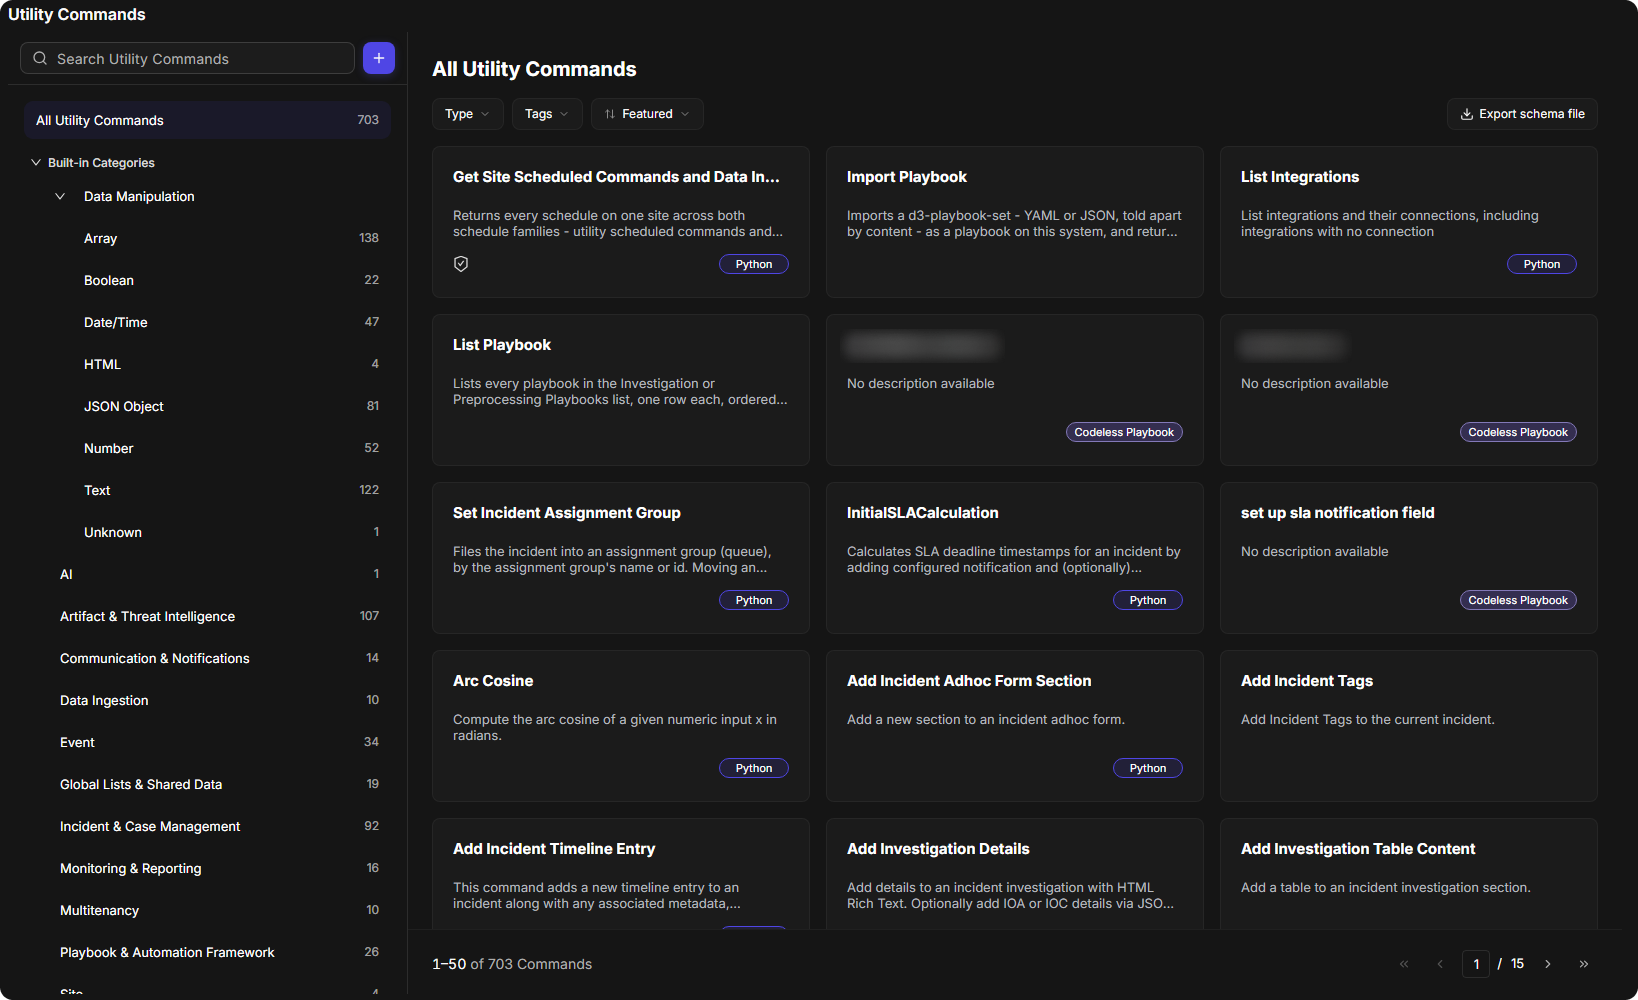1638x1000 pixels.
Task: Open the Tags filter dropdown
Action: pos(547,114)
